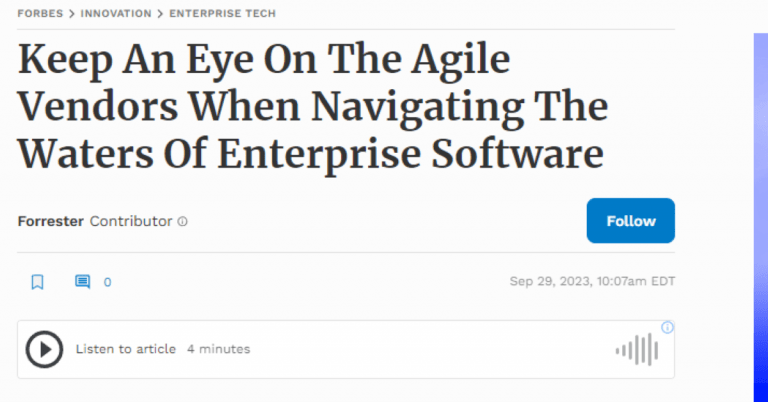Click the article headline text
This screenshot has width=768, height=402.
[312, 108]
